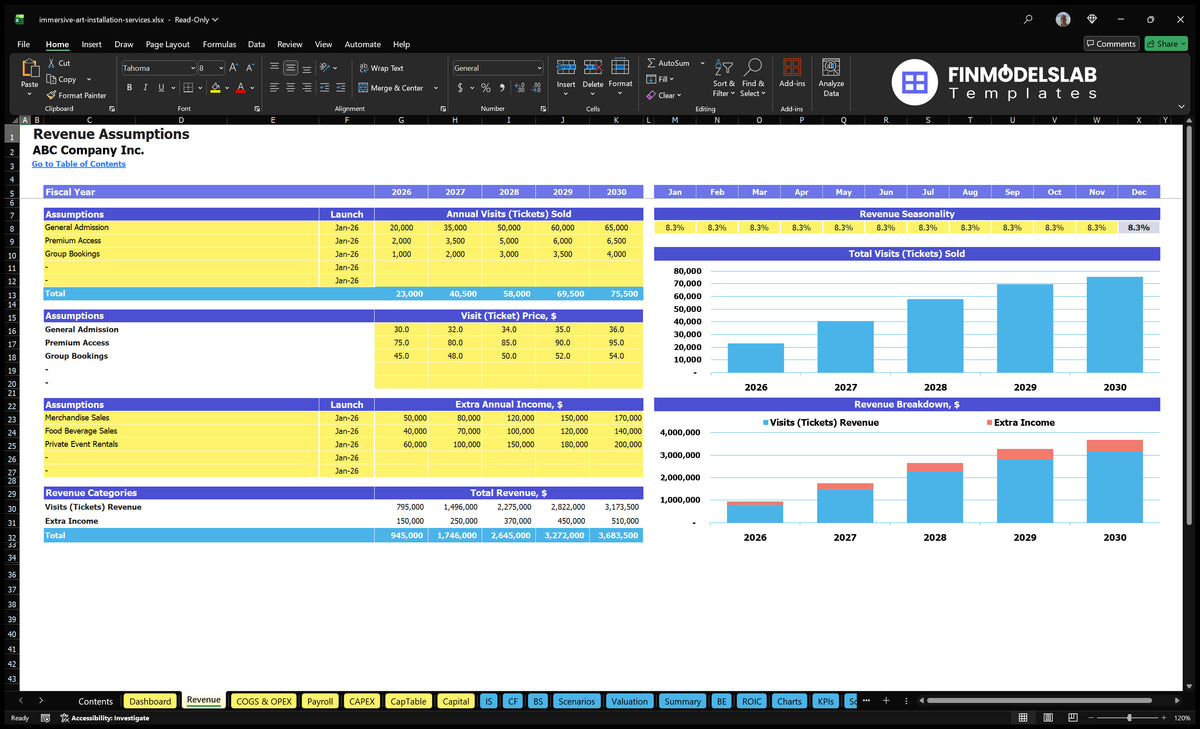
Task: Toggle Merge & Center
Action: pos(391,88)
